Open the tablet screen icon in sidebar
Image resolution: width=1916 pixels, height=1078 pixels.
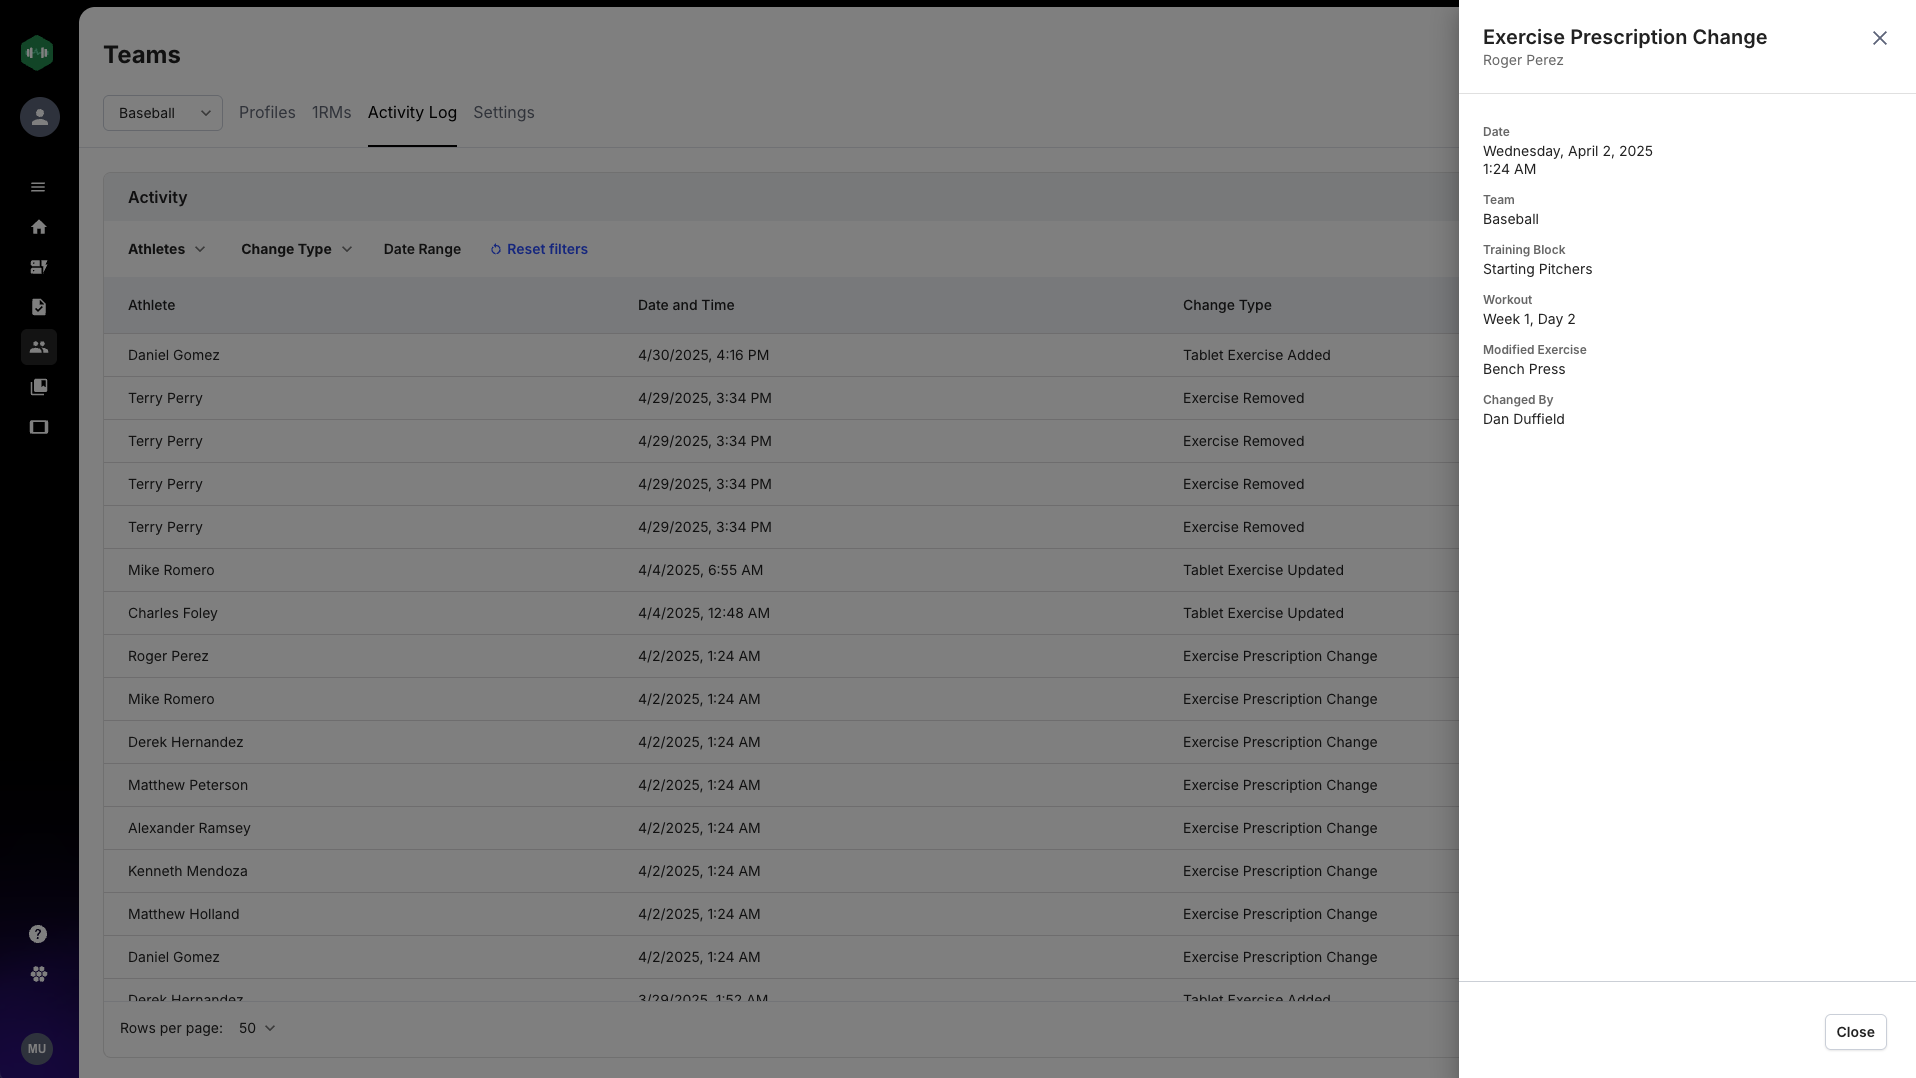click(39, 427)
